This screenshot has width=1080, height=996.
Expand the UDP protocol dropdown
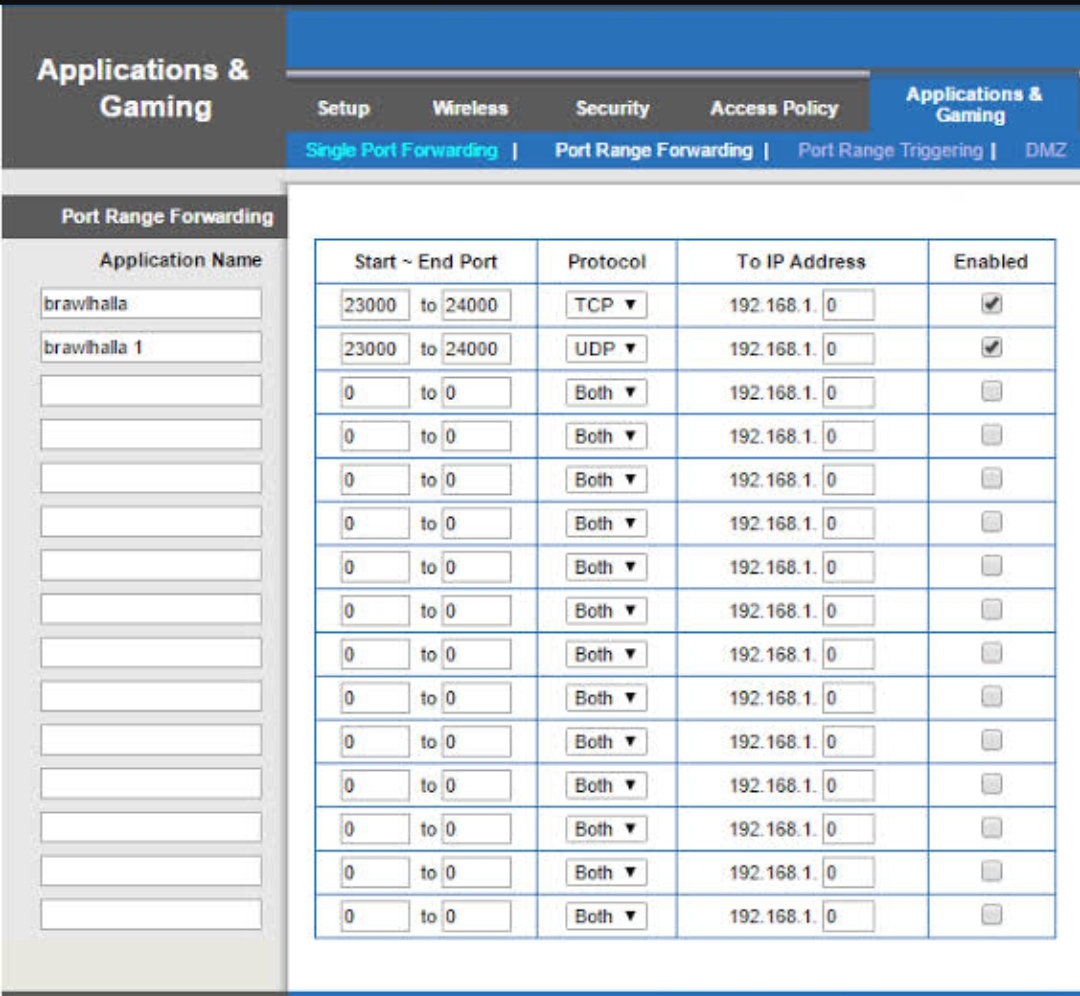(x=606, y=349)
